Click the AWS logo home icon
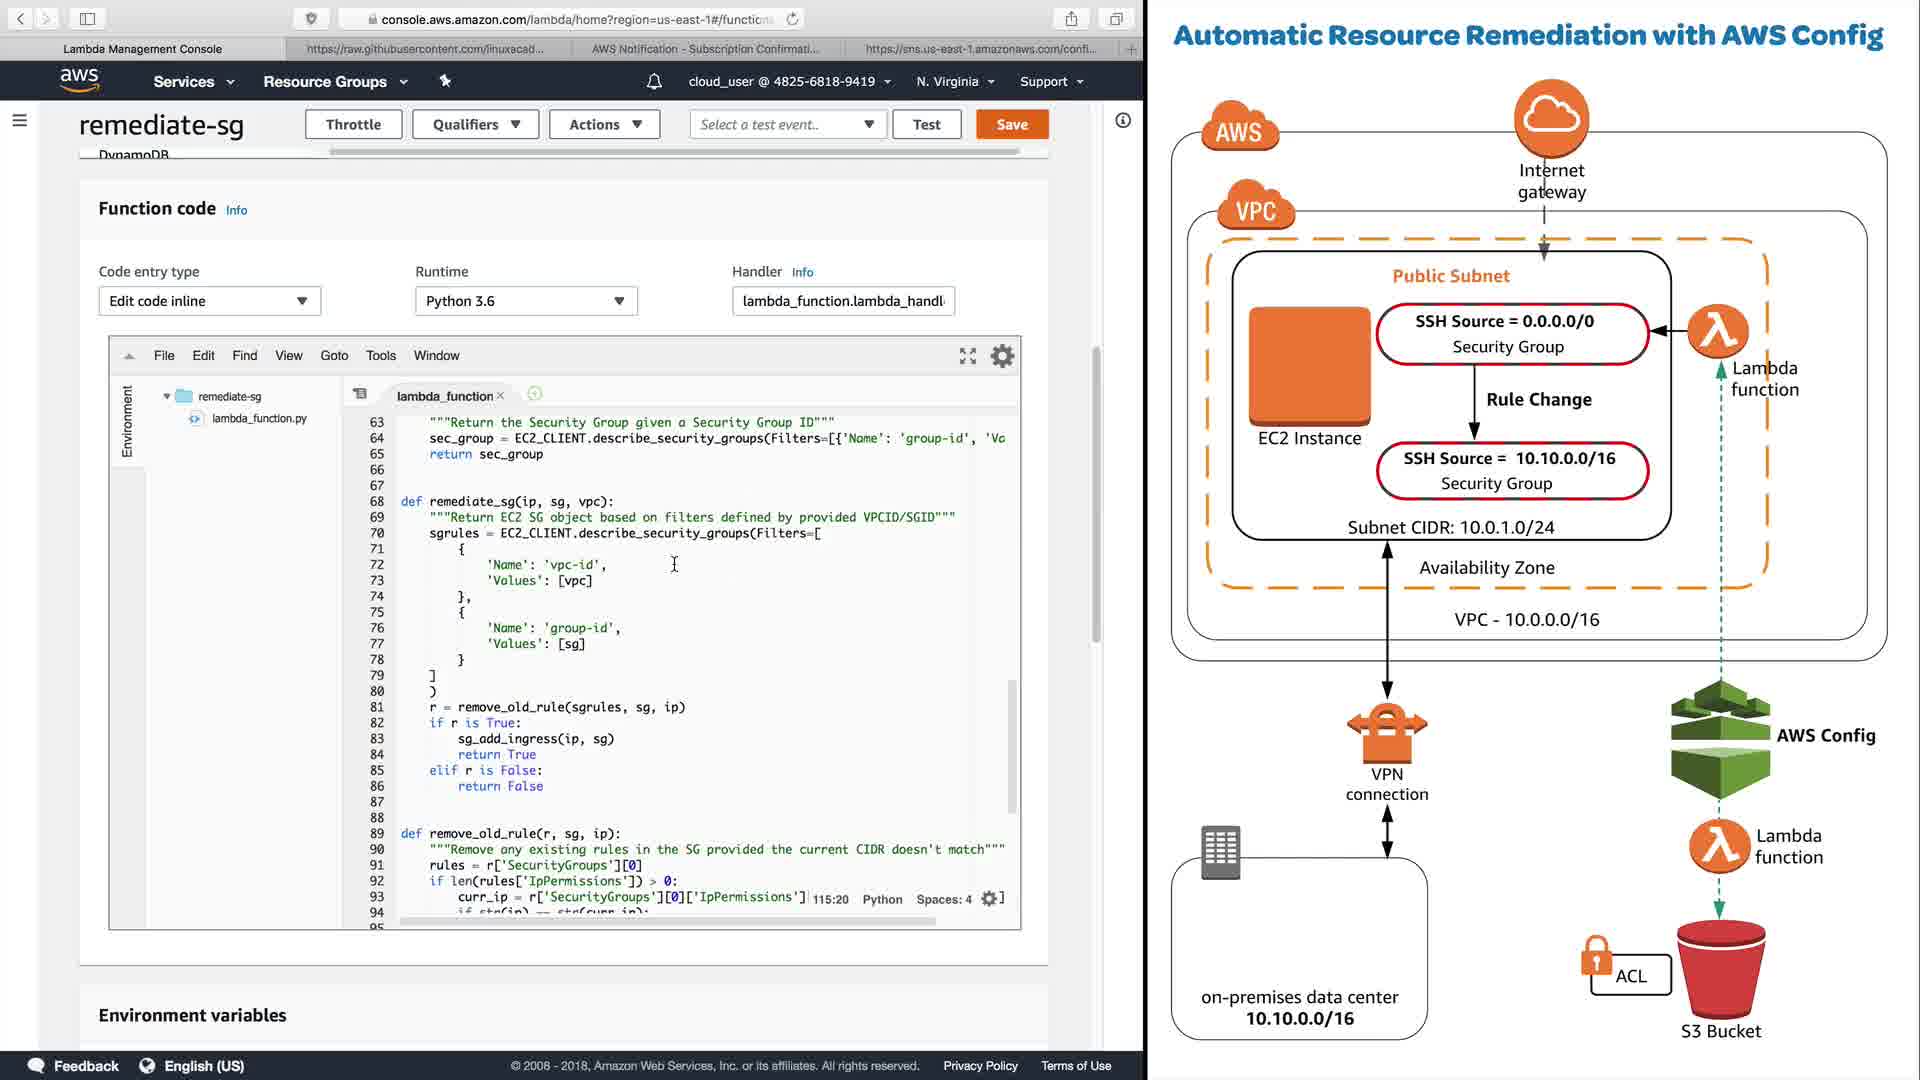 point(79,80)
